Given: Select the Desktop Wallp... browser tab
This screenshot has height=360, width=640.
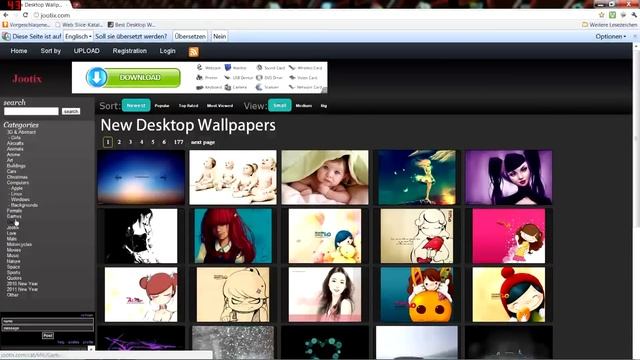Looking at the screenshot, I should (x=43, y=4).
